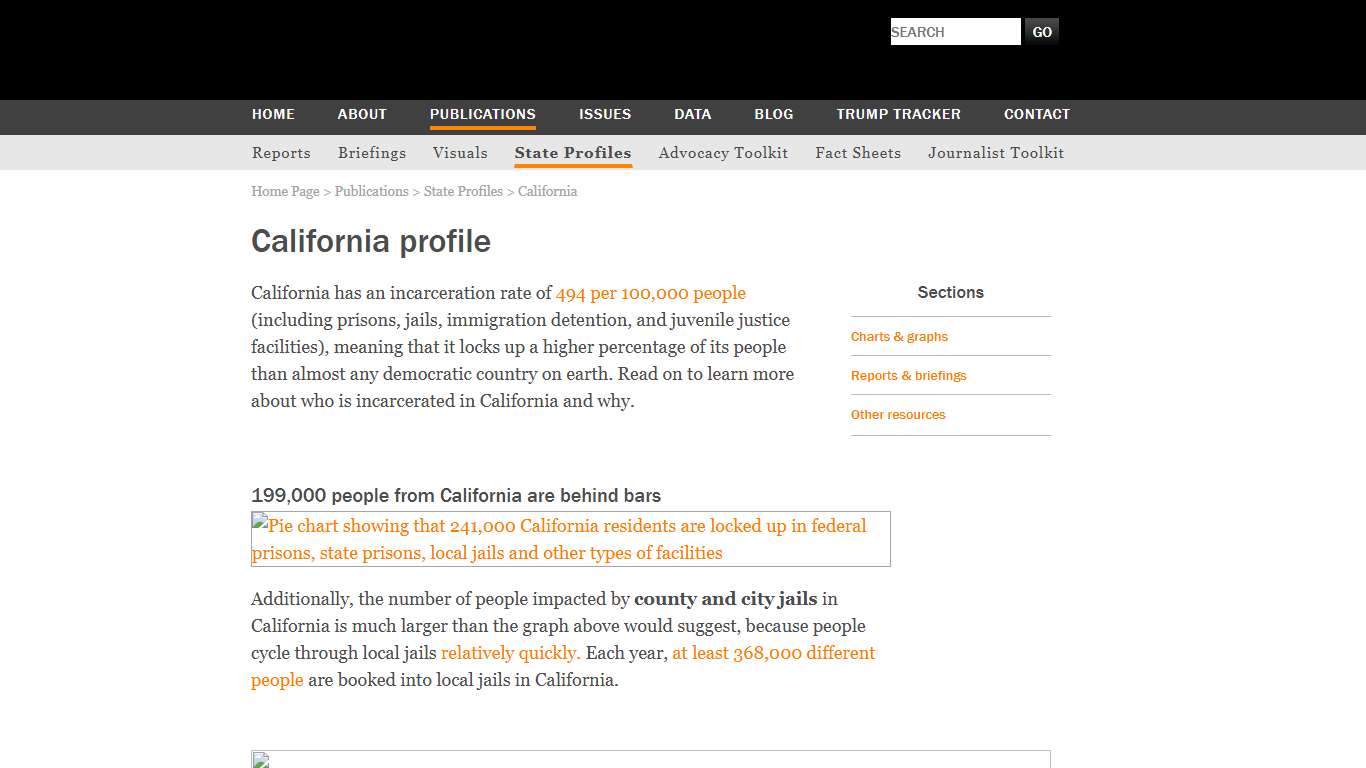The image size is (1366, 768).
Task: Switch to the Briefings section tab
Action: tap(371, 152)
